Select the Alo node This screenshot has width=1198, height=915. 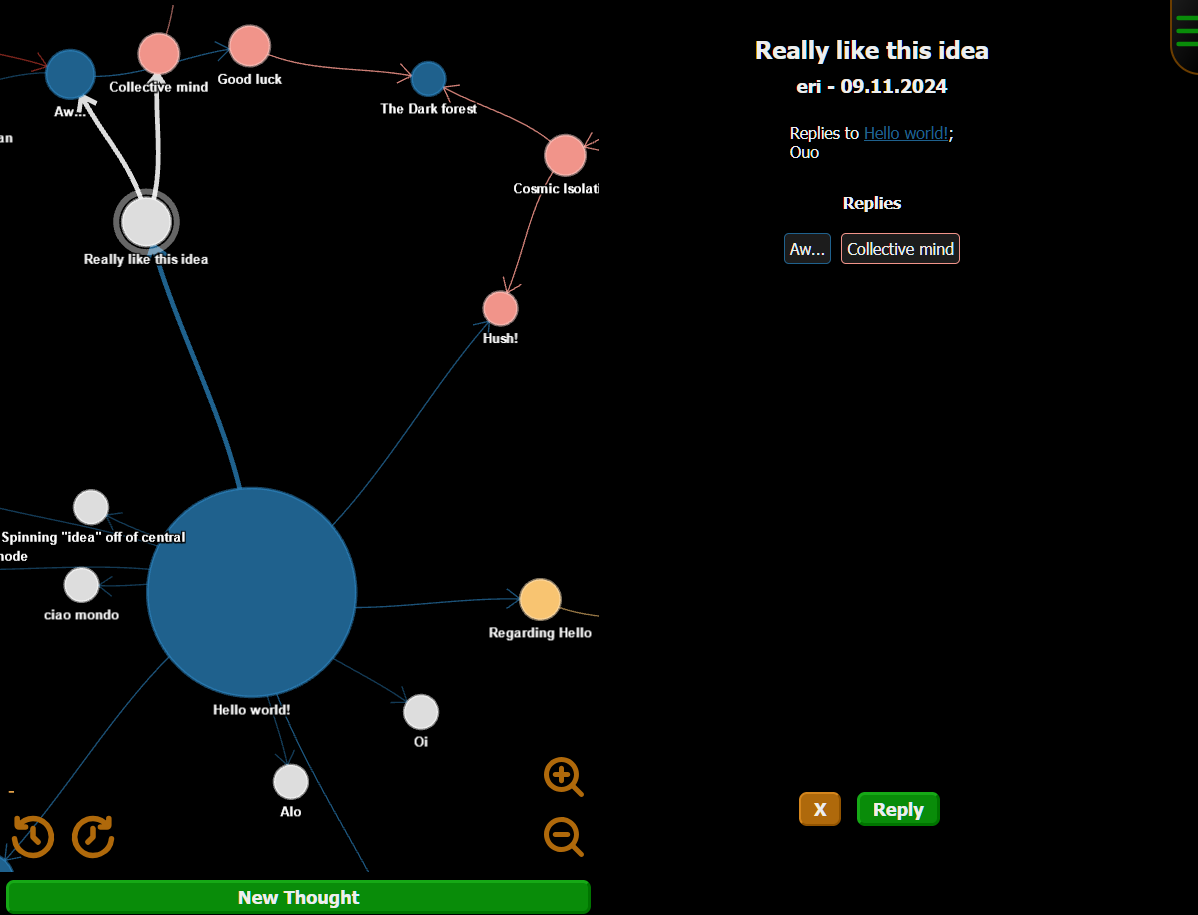290,781
